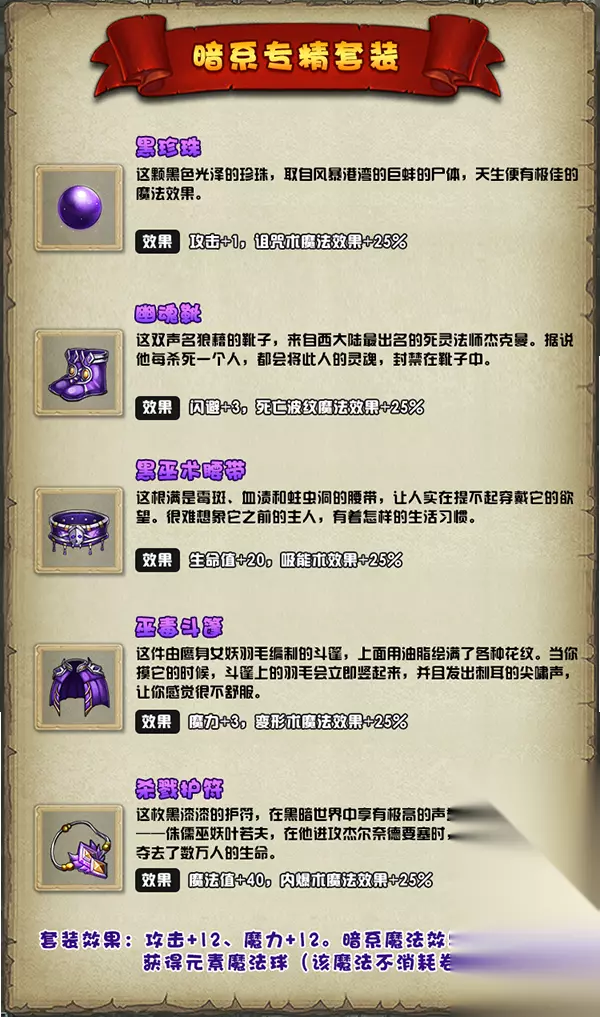Screen dimensions: 600x1017
Task: Click the dark witchcraft belt icon
Action: [x=79, y=531]
